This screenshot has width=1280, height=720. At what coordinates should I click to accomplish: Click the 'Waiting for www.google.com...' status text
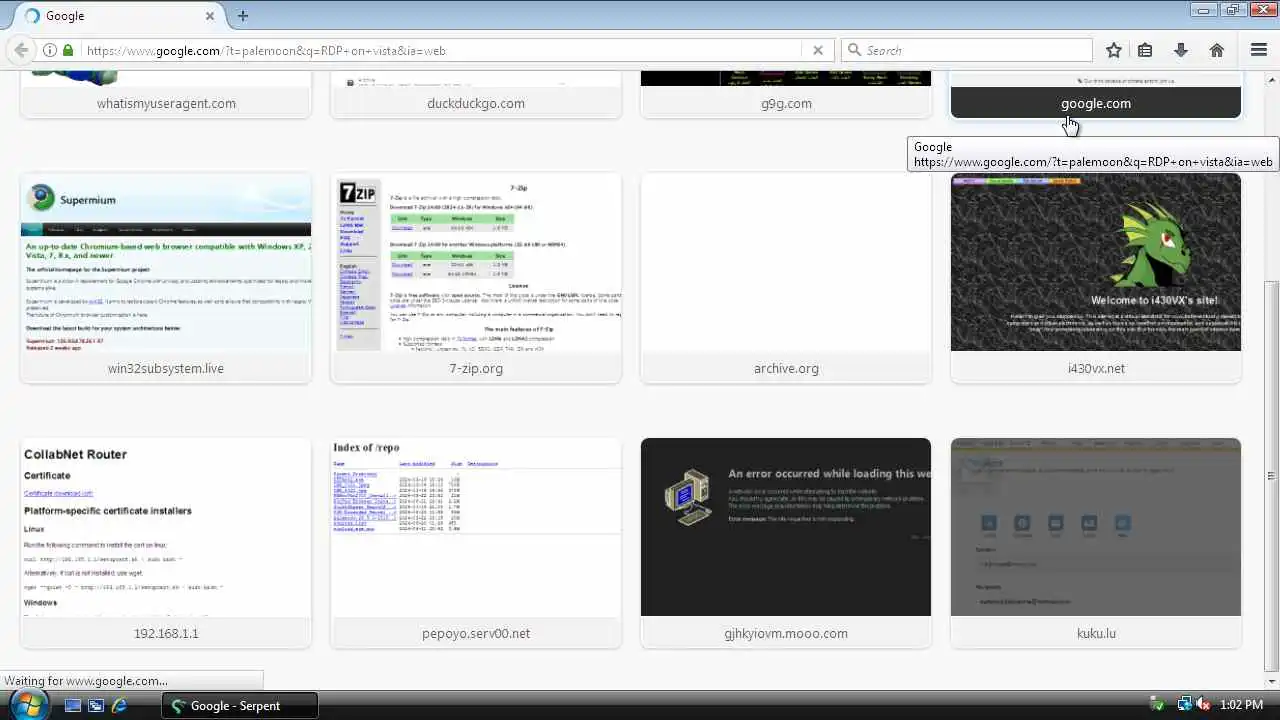click(86, 681)
